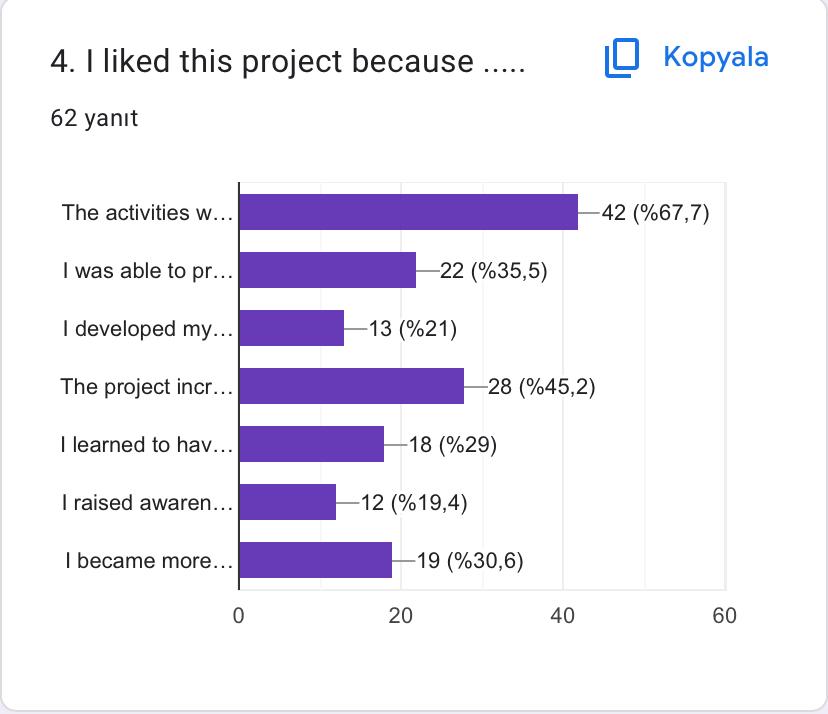828x714 pixels.
Task: Click the label 'I became more…'
Action: point(150,560)
